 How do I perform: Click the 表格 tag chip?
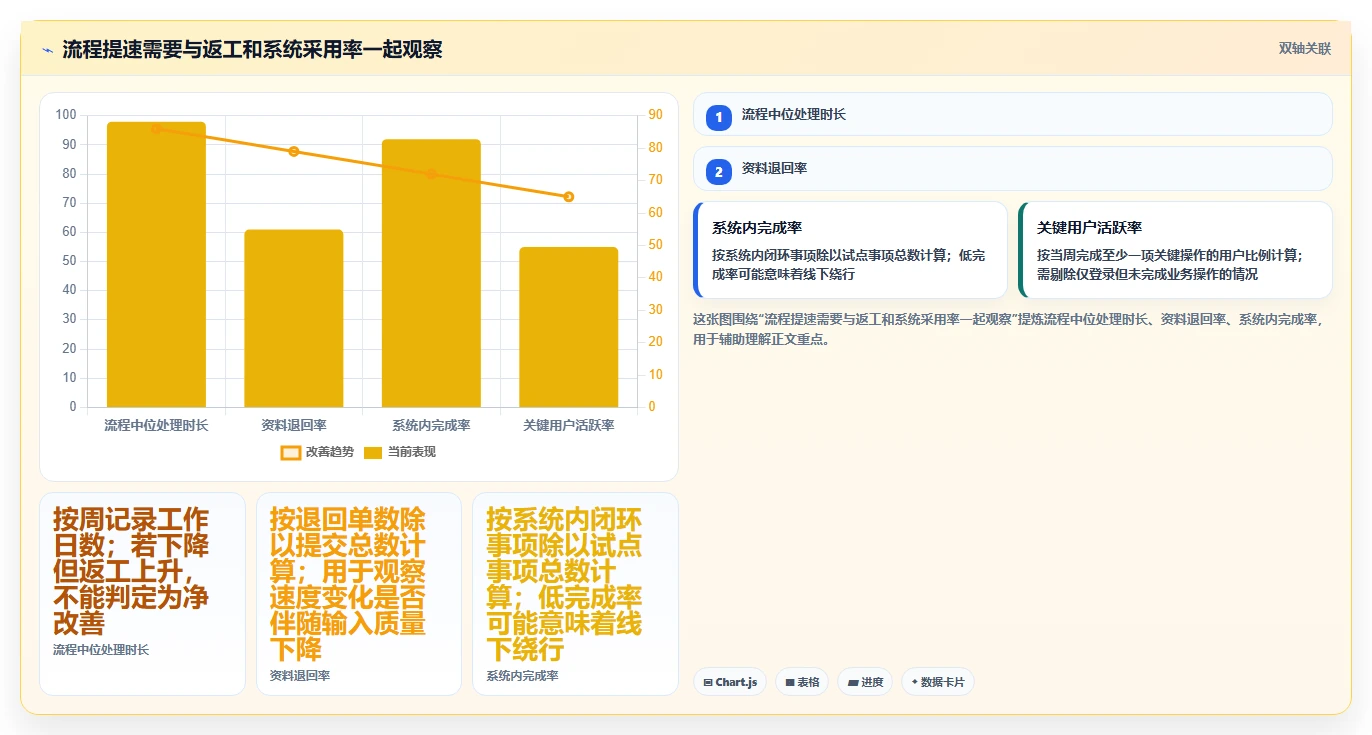[x=802, y=682]
